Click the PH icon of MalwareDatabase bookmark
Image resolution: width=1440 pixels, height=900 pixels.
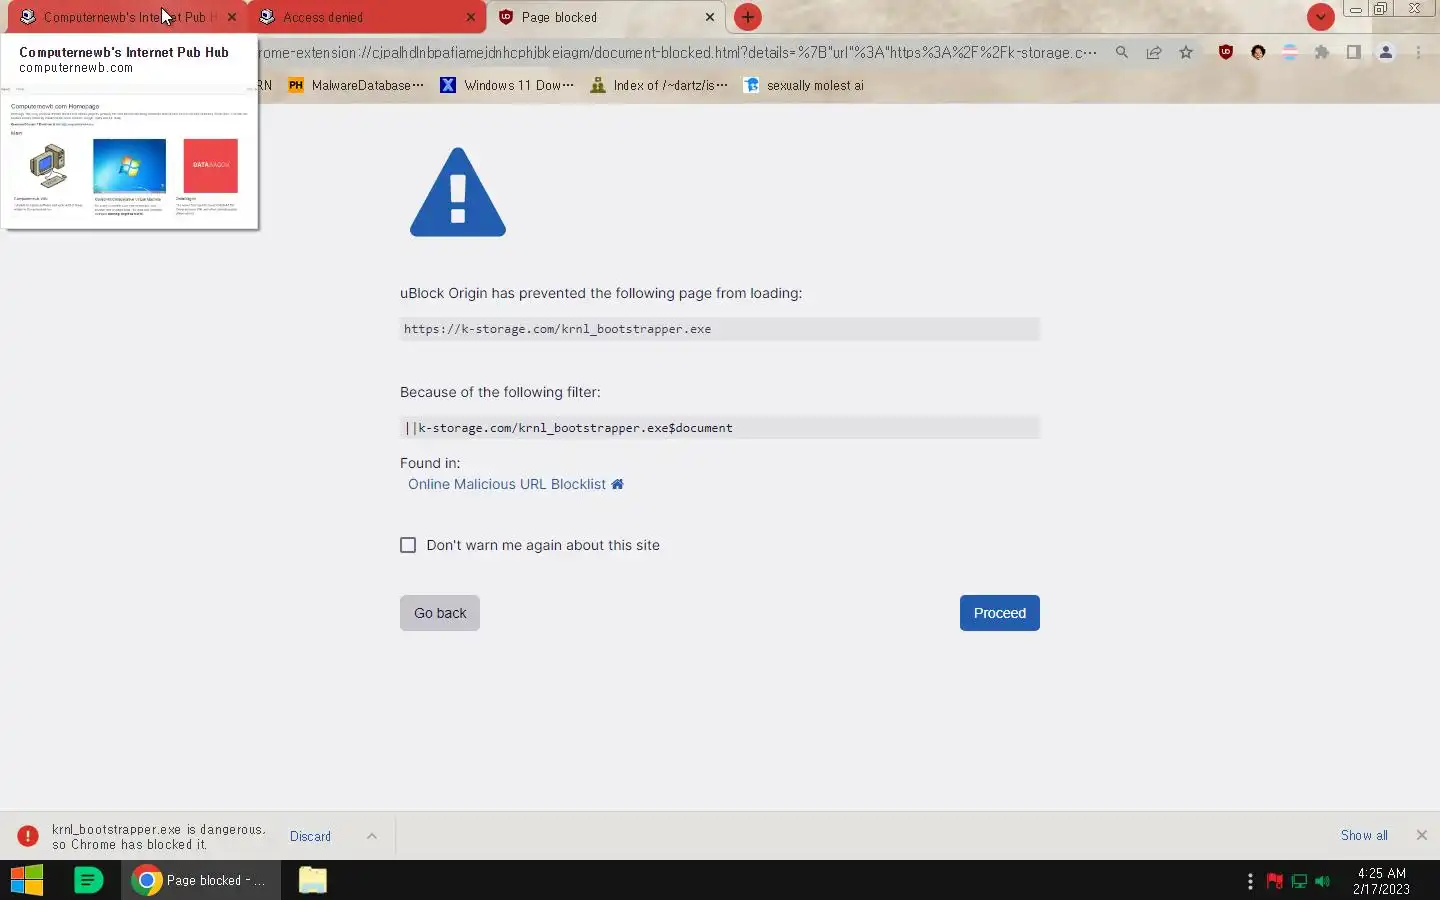(x=296, y=85)
